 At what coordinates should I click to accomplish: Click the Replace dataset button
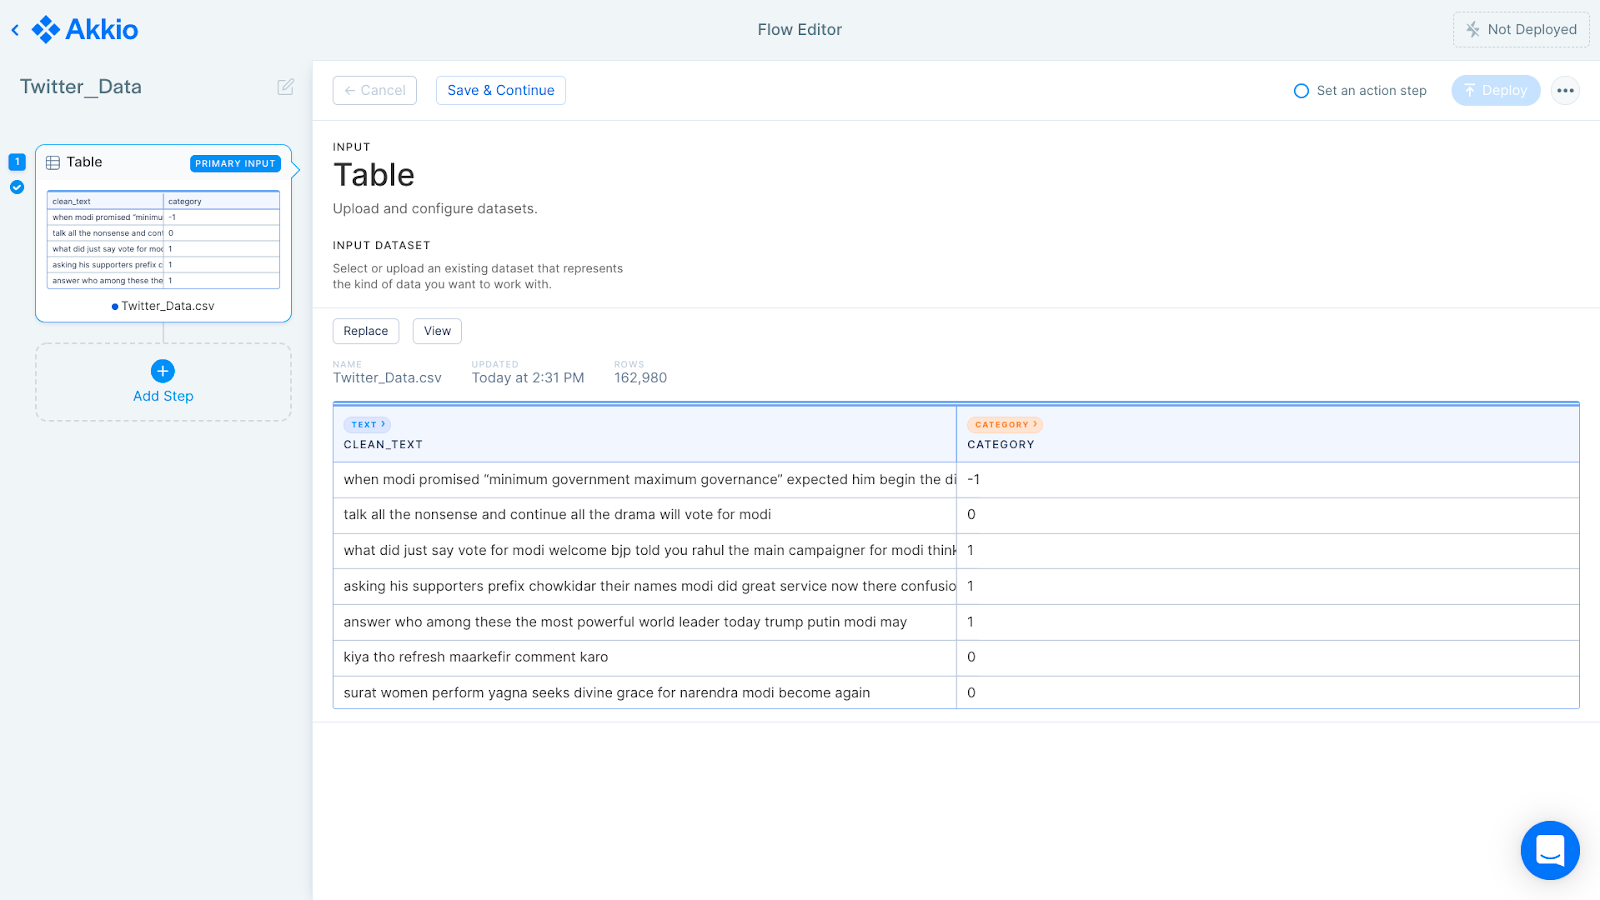tap(366, 331)
